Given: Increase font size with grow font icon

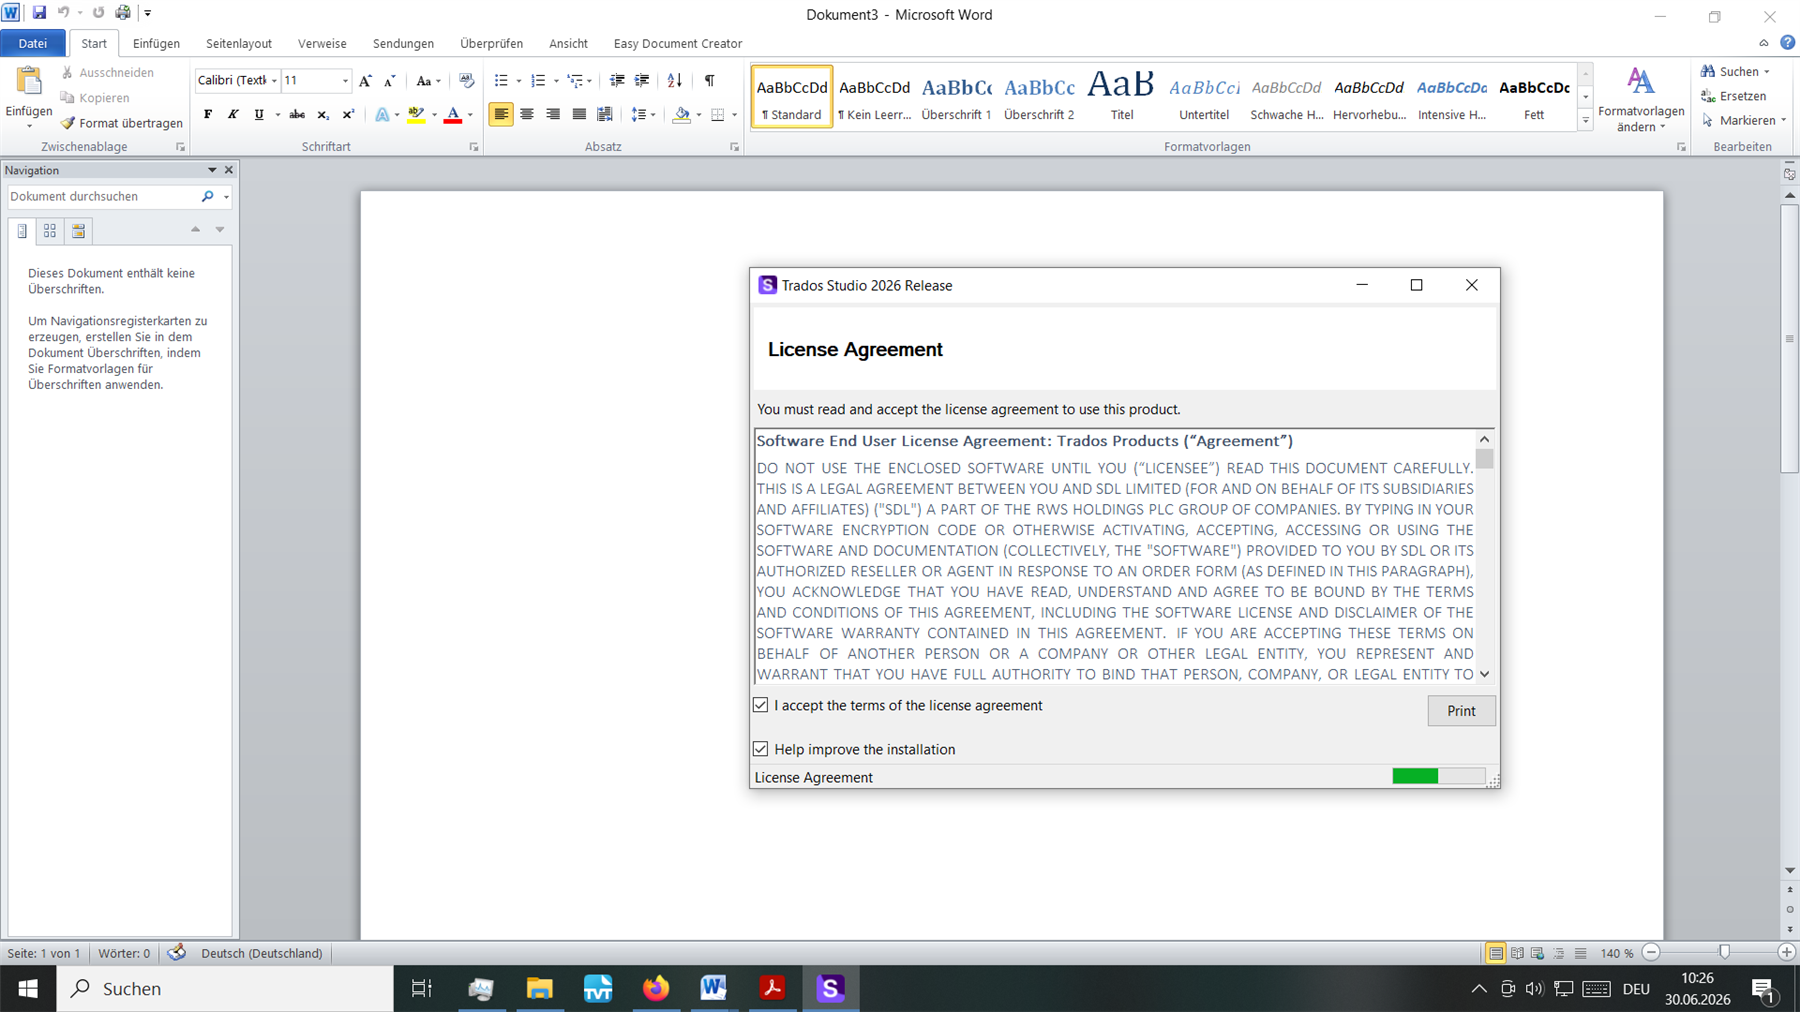Looking at the screenshot, I should (x=365, y=80).
